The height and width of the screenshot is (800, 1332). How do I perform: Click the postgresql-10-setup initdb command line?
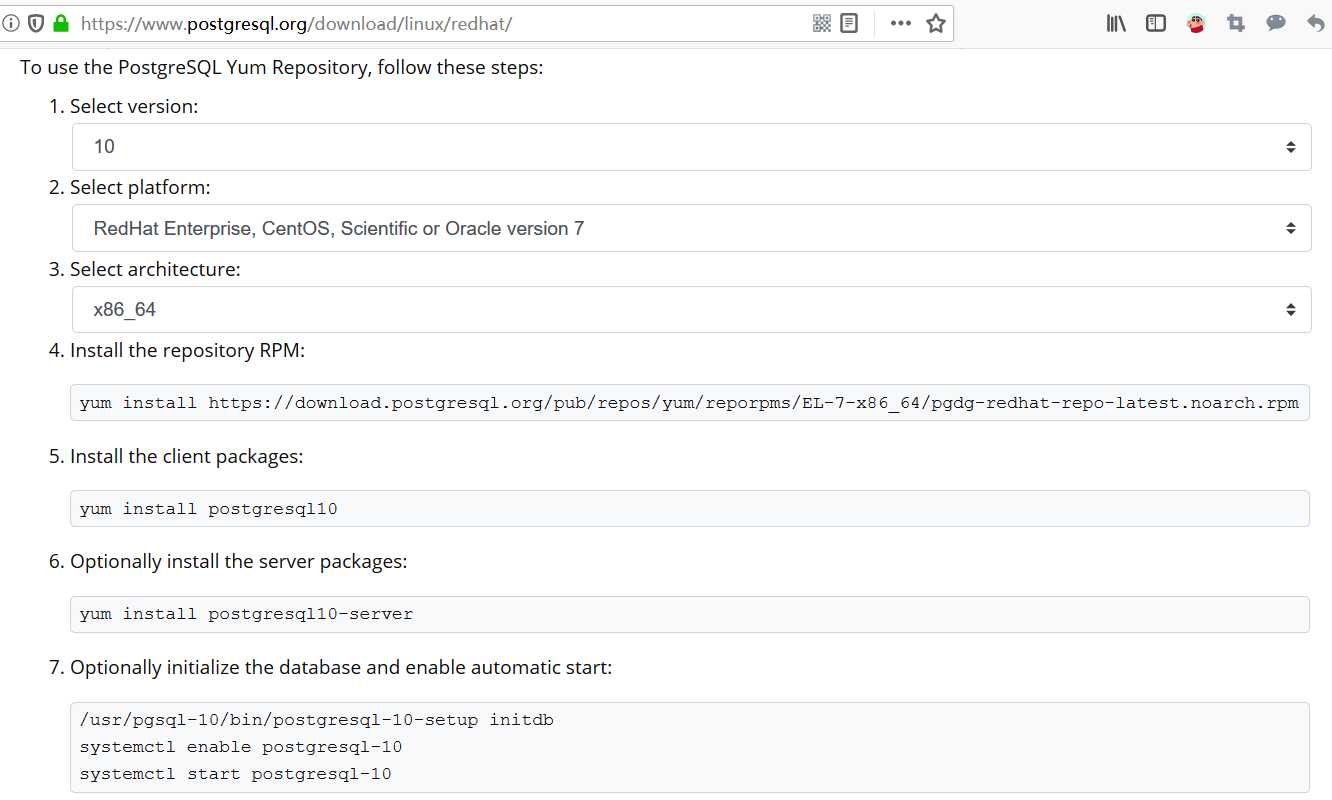pos(317,720)
